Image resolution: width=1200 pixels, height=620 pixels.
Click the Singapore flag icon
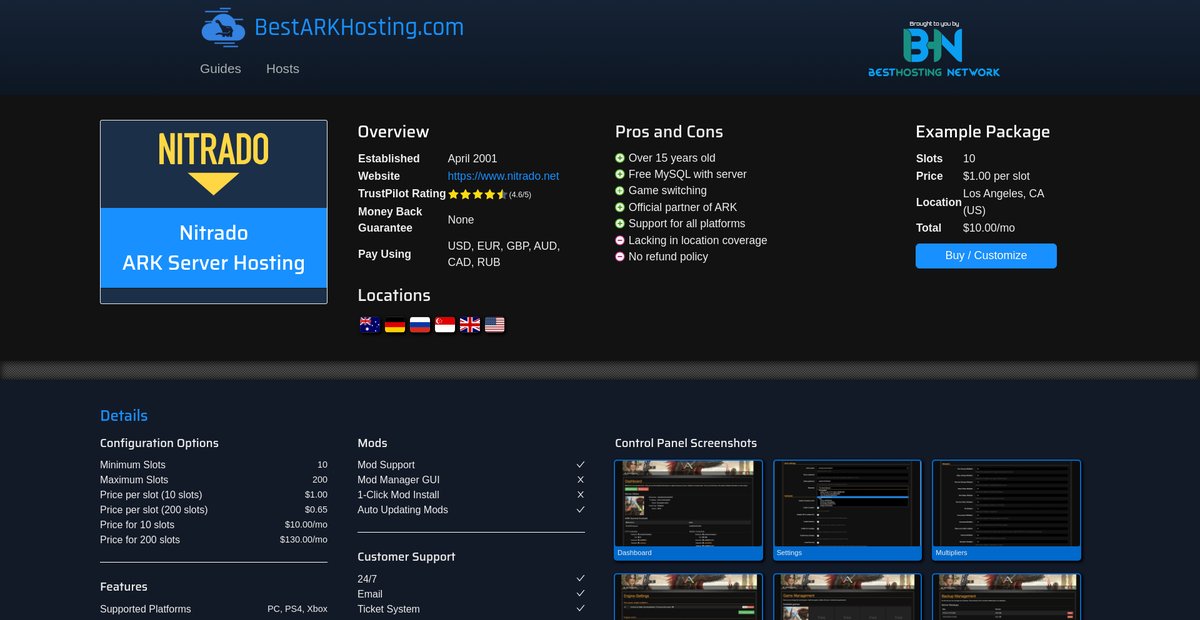[445, 324]
